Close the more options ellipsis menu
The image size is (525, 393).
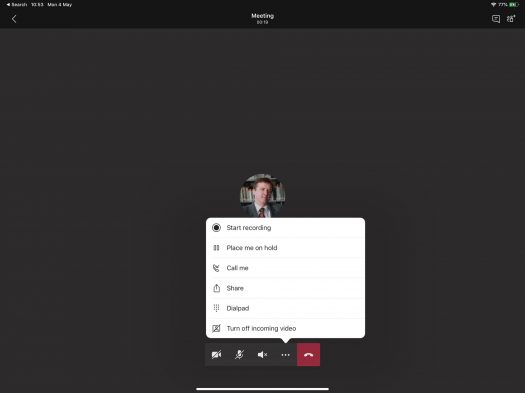(x=285, y=355)
